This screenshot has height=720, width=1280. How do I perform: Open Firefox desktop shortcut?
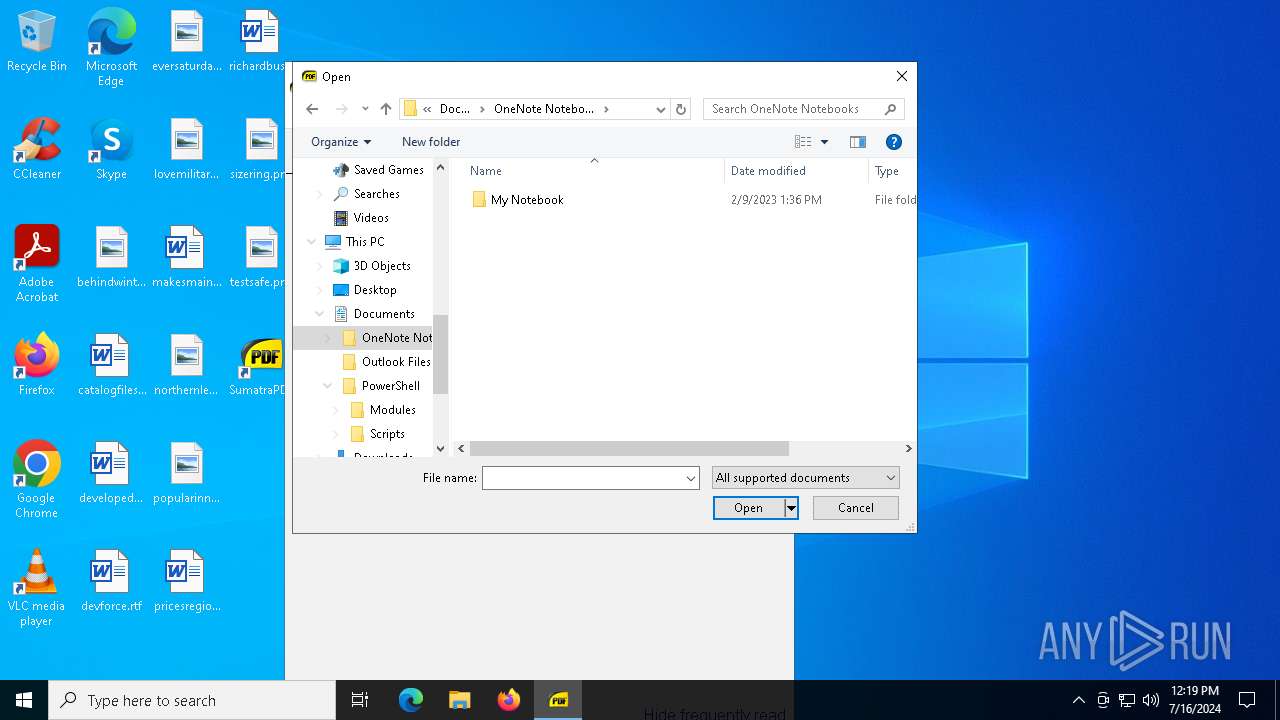coord(37,365)
